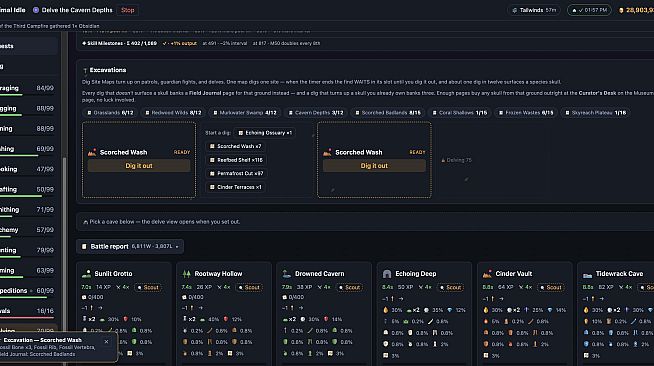Open the skill at level 57/99
This screenshot has width=654, height=366.
pos(27,230)
